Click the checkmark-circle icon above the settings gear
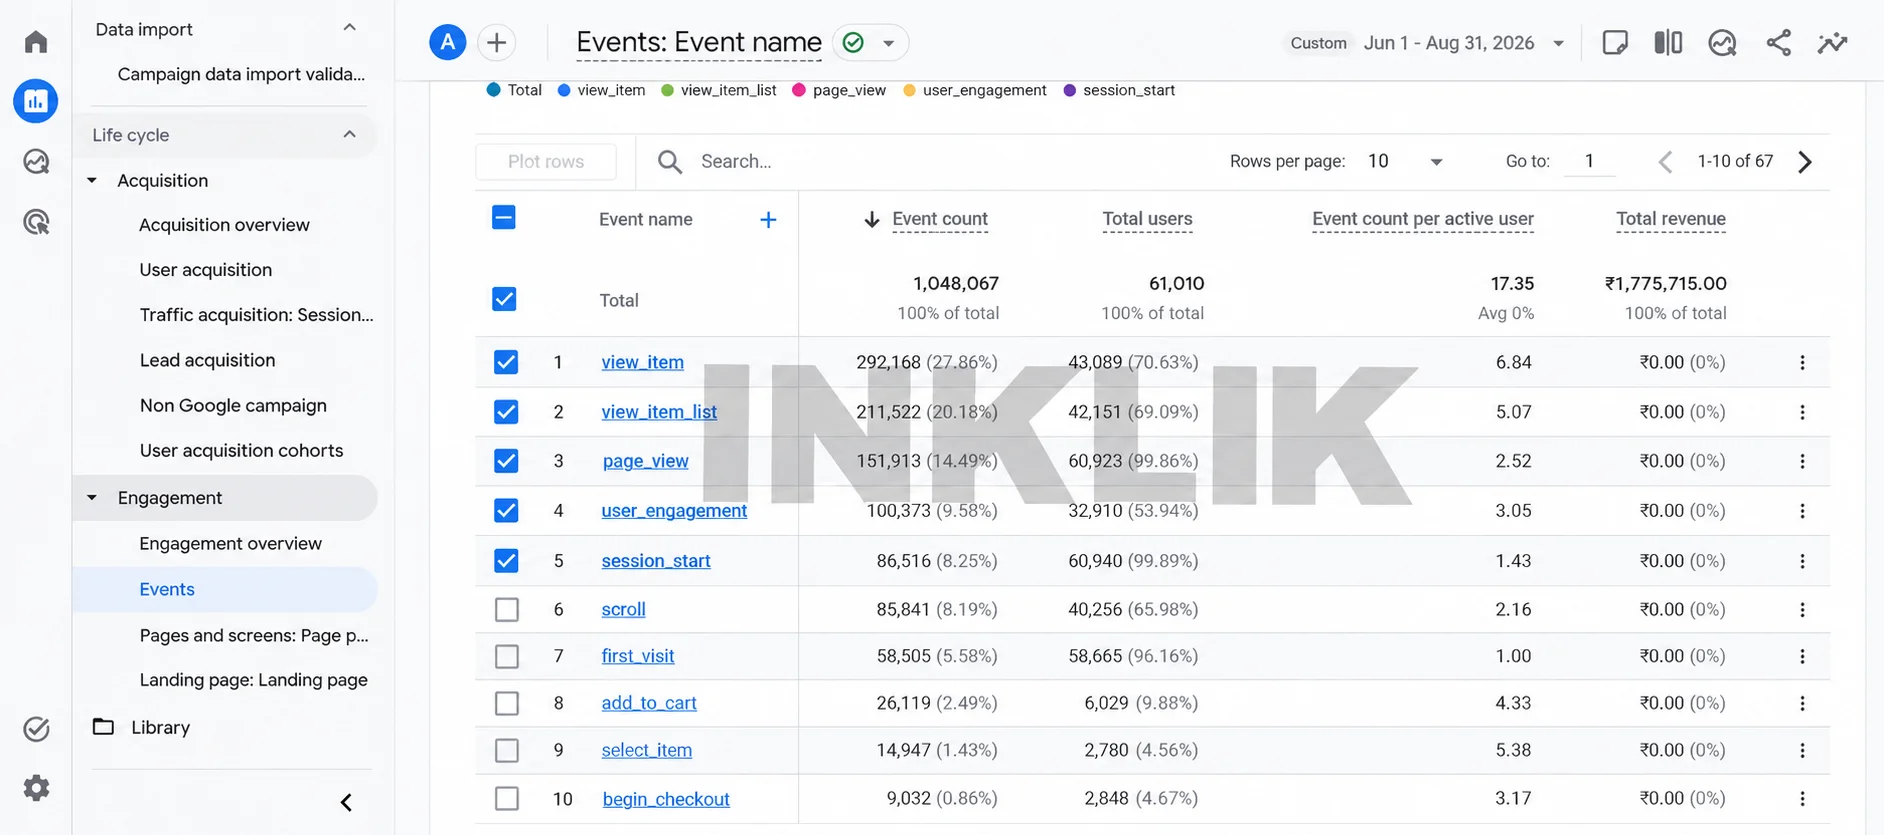Viewport: 1884px width, 835px height. [36, 729]
